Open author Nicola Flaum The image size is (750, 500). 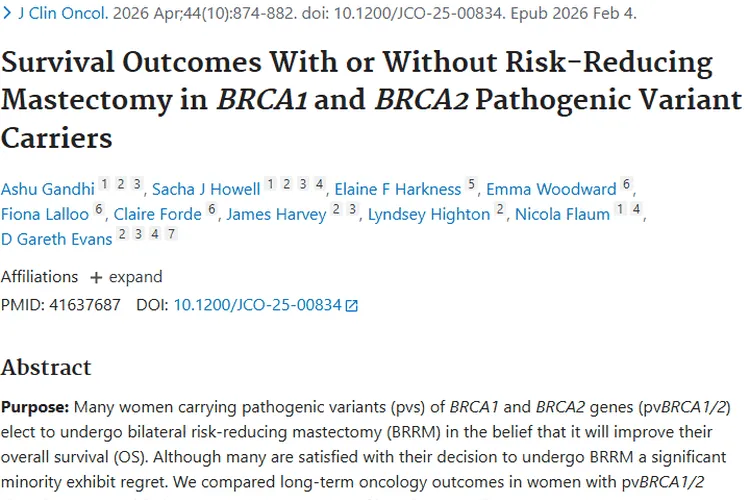click(561, 214)
